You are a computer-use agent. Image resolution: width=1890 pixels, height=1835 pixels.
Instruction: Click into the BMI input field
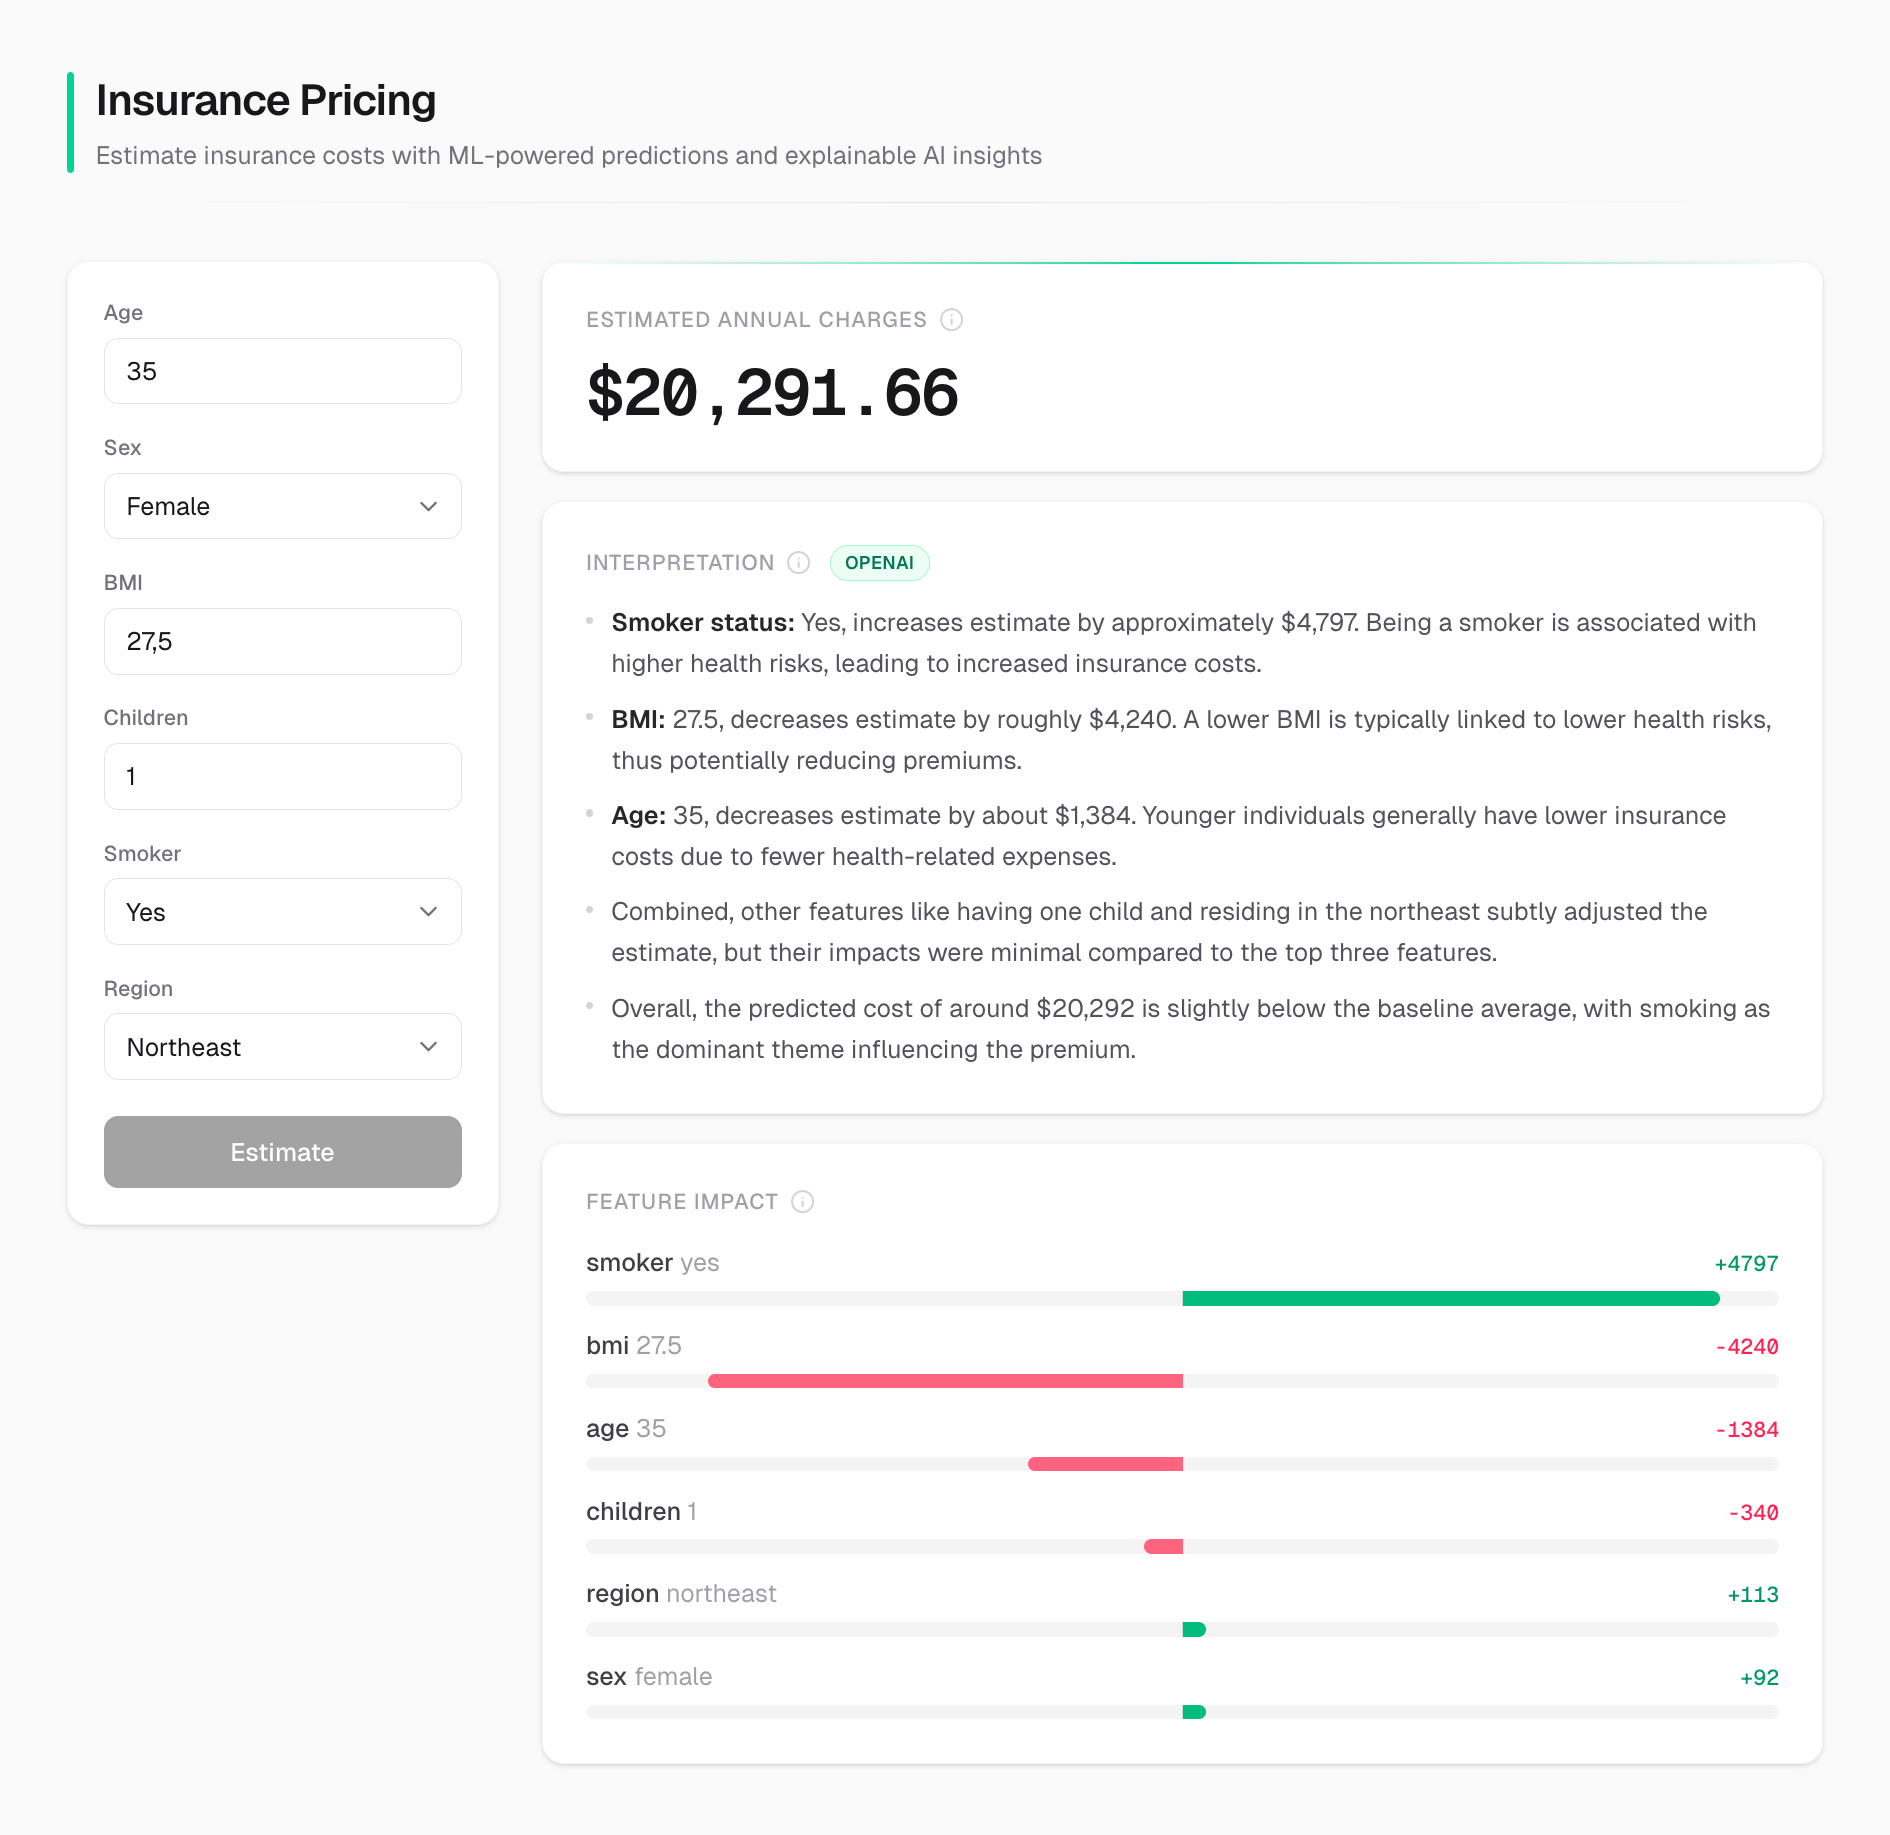(x=282, y=642)
